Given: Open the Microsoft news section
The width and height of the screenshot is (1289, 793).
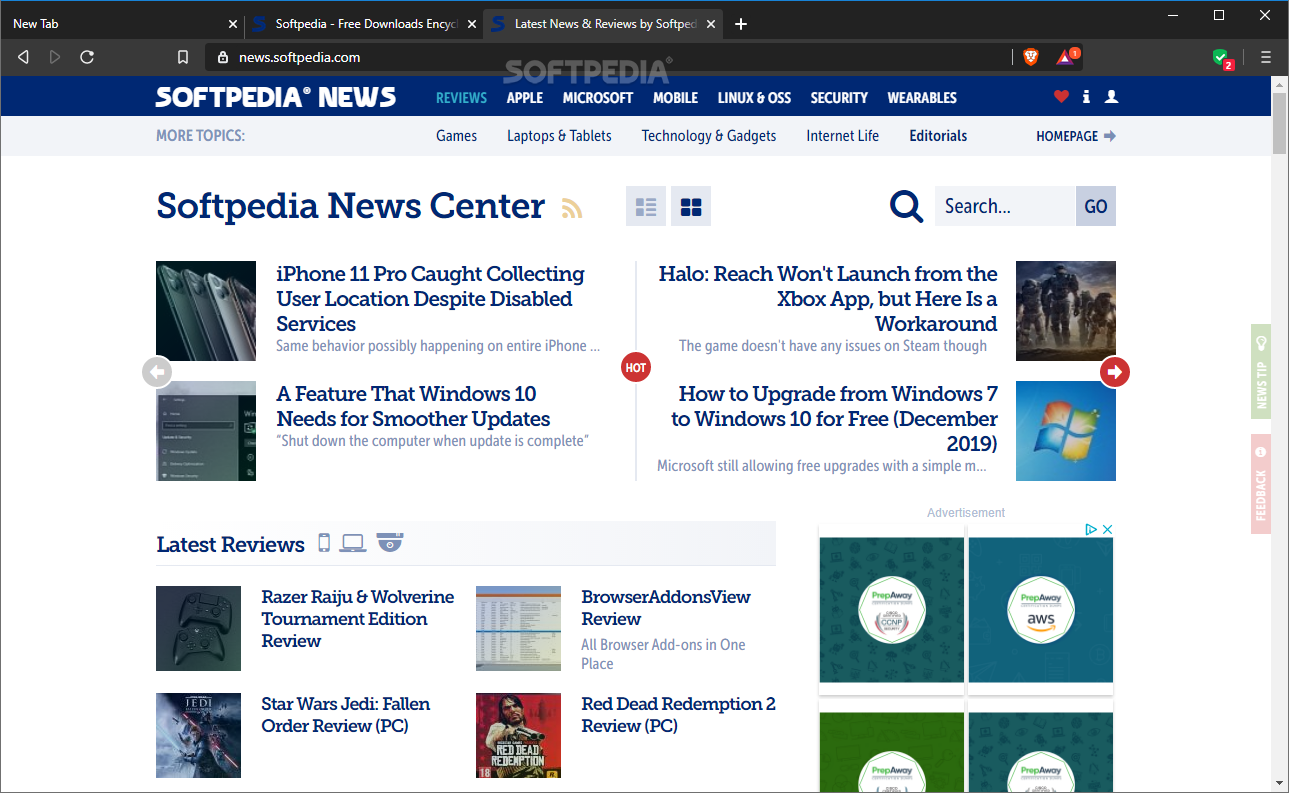Looking at the screenshot, I should [x=598, y=98].
